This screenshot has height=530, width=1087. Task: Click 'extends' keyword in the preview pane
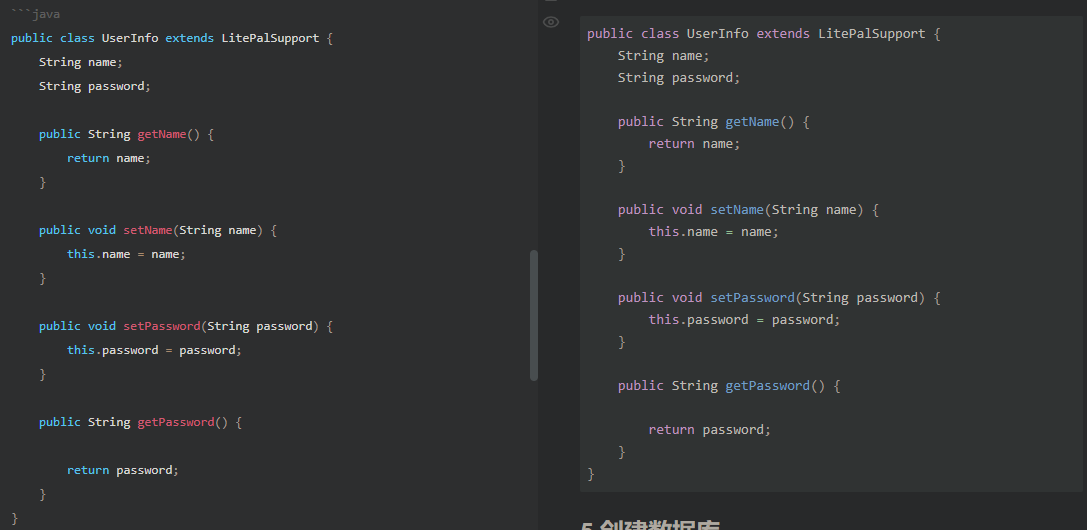pyautogui.click(x=783, y=34)
